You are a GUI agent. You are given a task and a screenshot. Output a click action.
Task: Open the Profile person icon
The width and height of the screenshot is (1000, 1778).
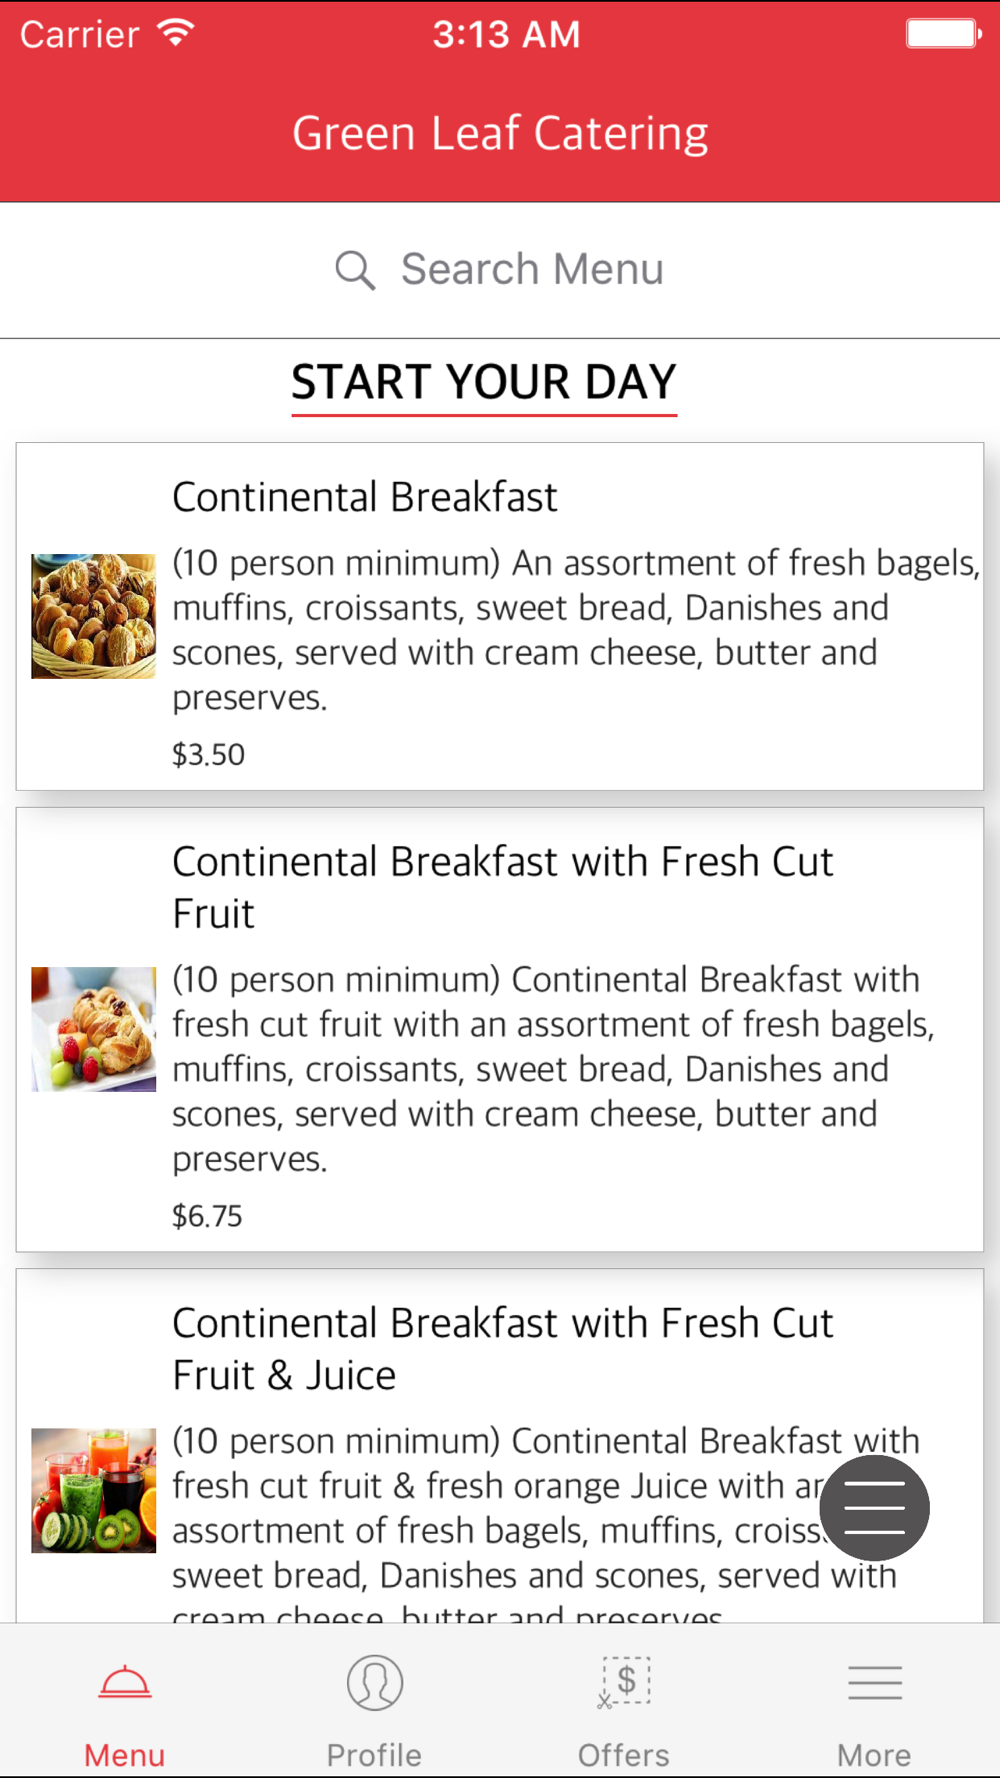coord(375,1682)
